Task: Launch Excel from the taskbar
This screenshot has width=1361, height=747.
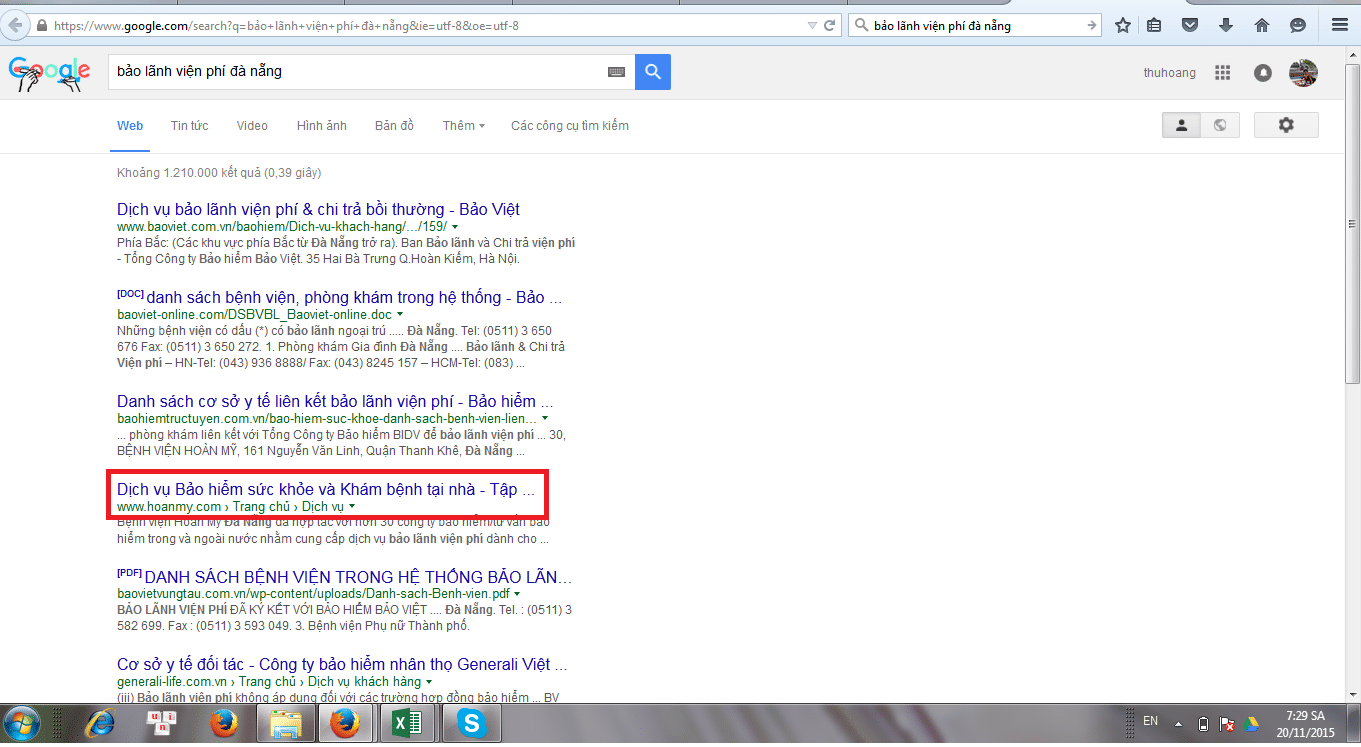Action: (406, 723)
